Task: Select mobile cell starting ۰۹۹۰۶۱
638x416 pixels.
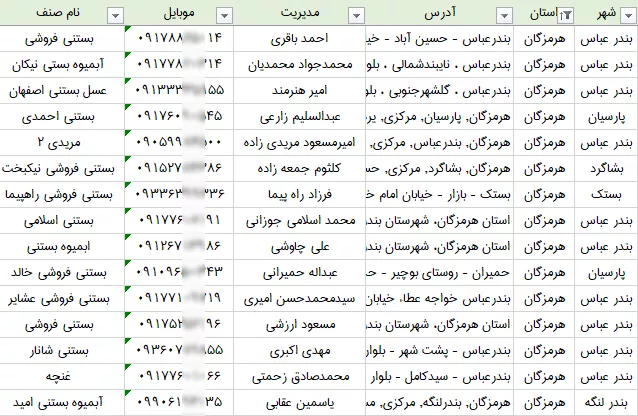Action: (x=179, y=403)
